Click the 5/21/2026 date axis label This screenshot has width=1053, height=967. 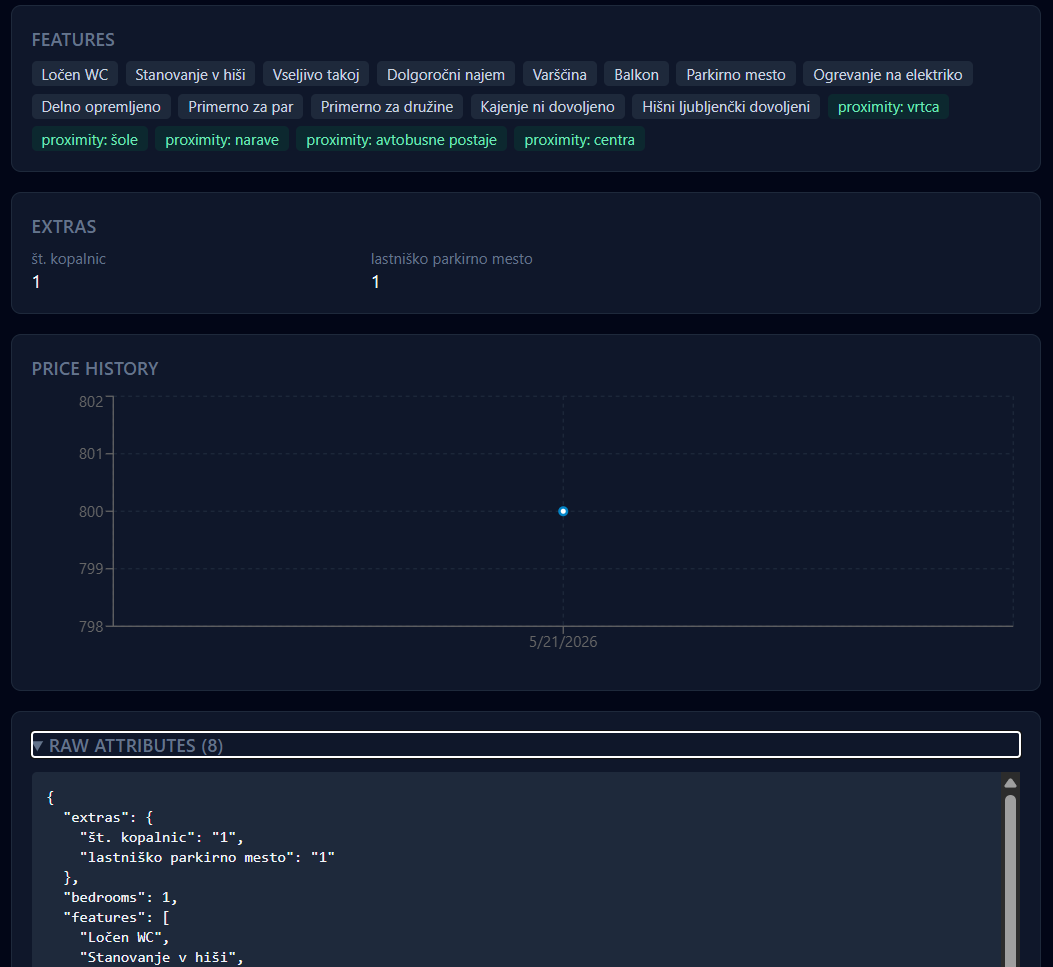click(x=563, y=641)
